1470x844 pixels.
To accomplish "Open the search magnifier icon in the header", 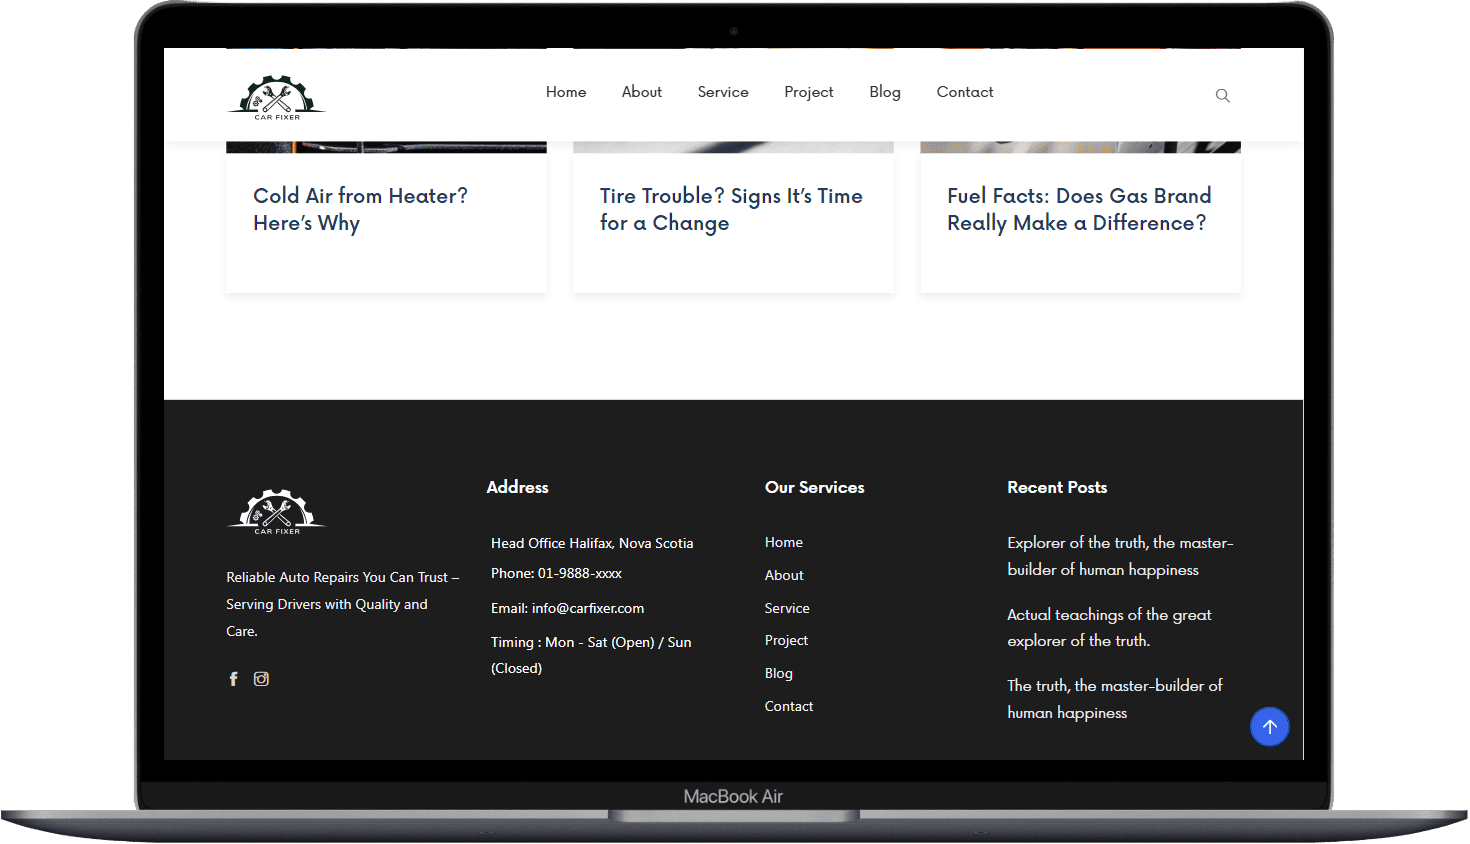I will click(x=1222, y=96).
